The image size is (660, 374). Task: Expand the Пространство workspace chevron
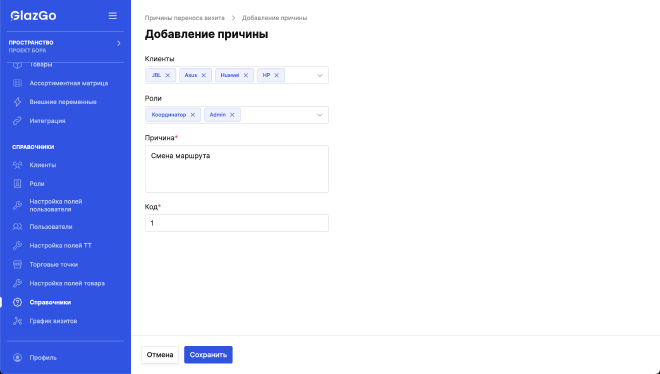(x=119, y=43)
